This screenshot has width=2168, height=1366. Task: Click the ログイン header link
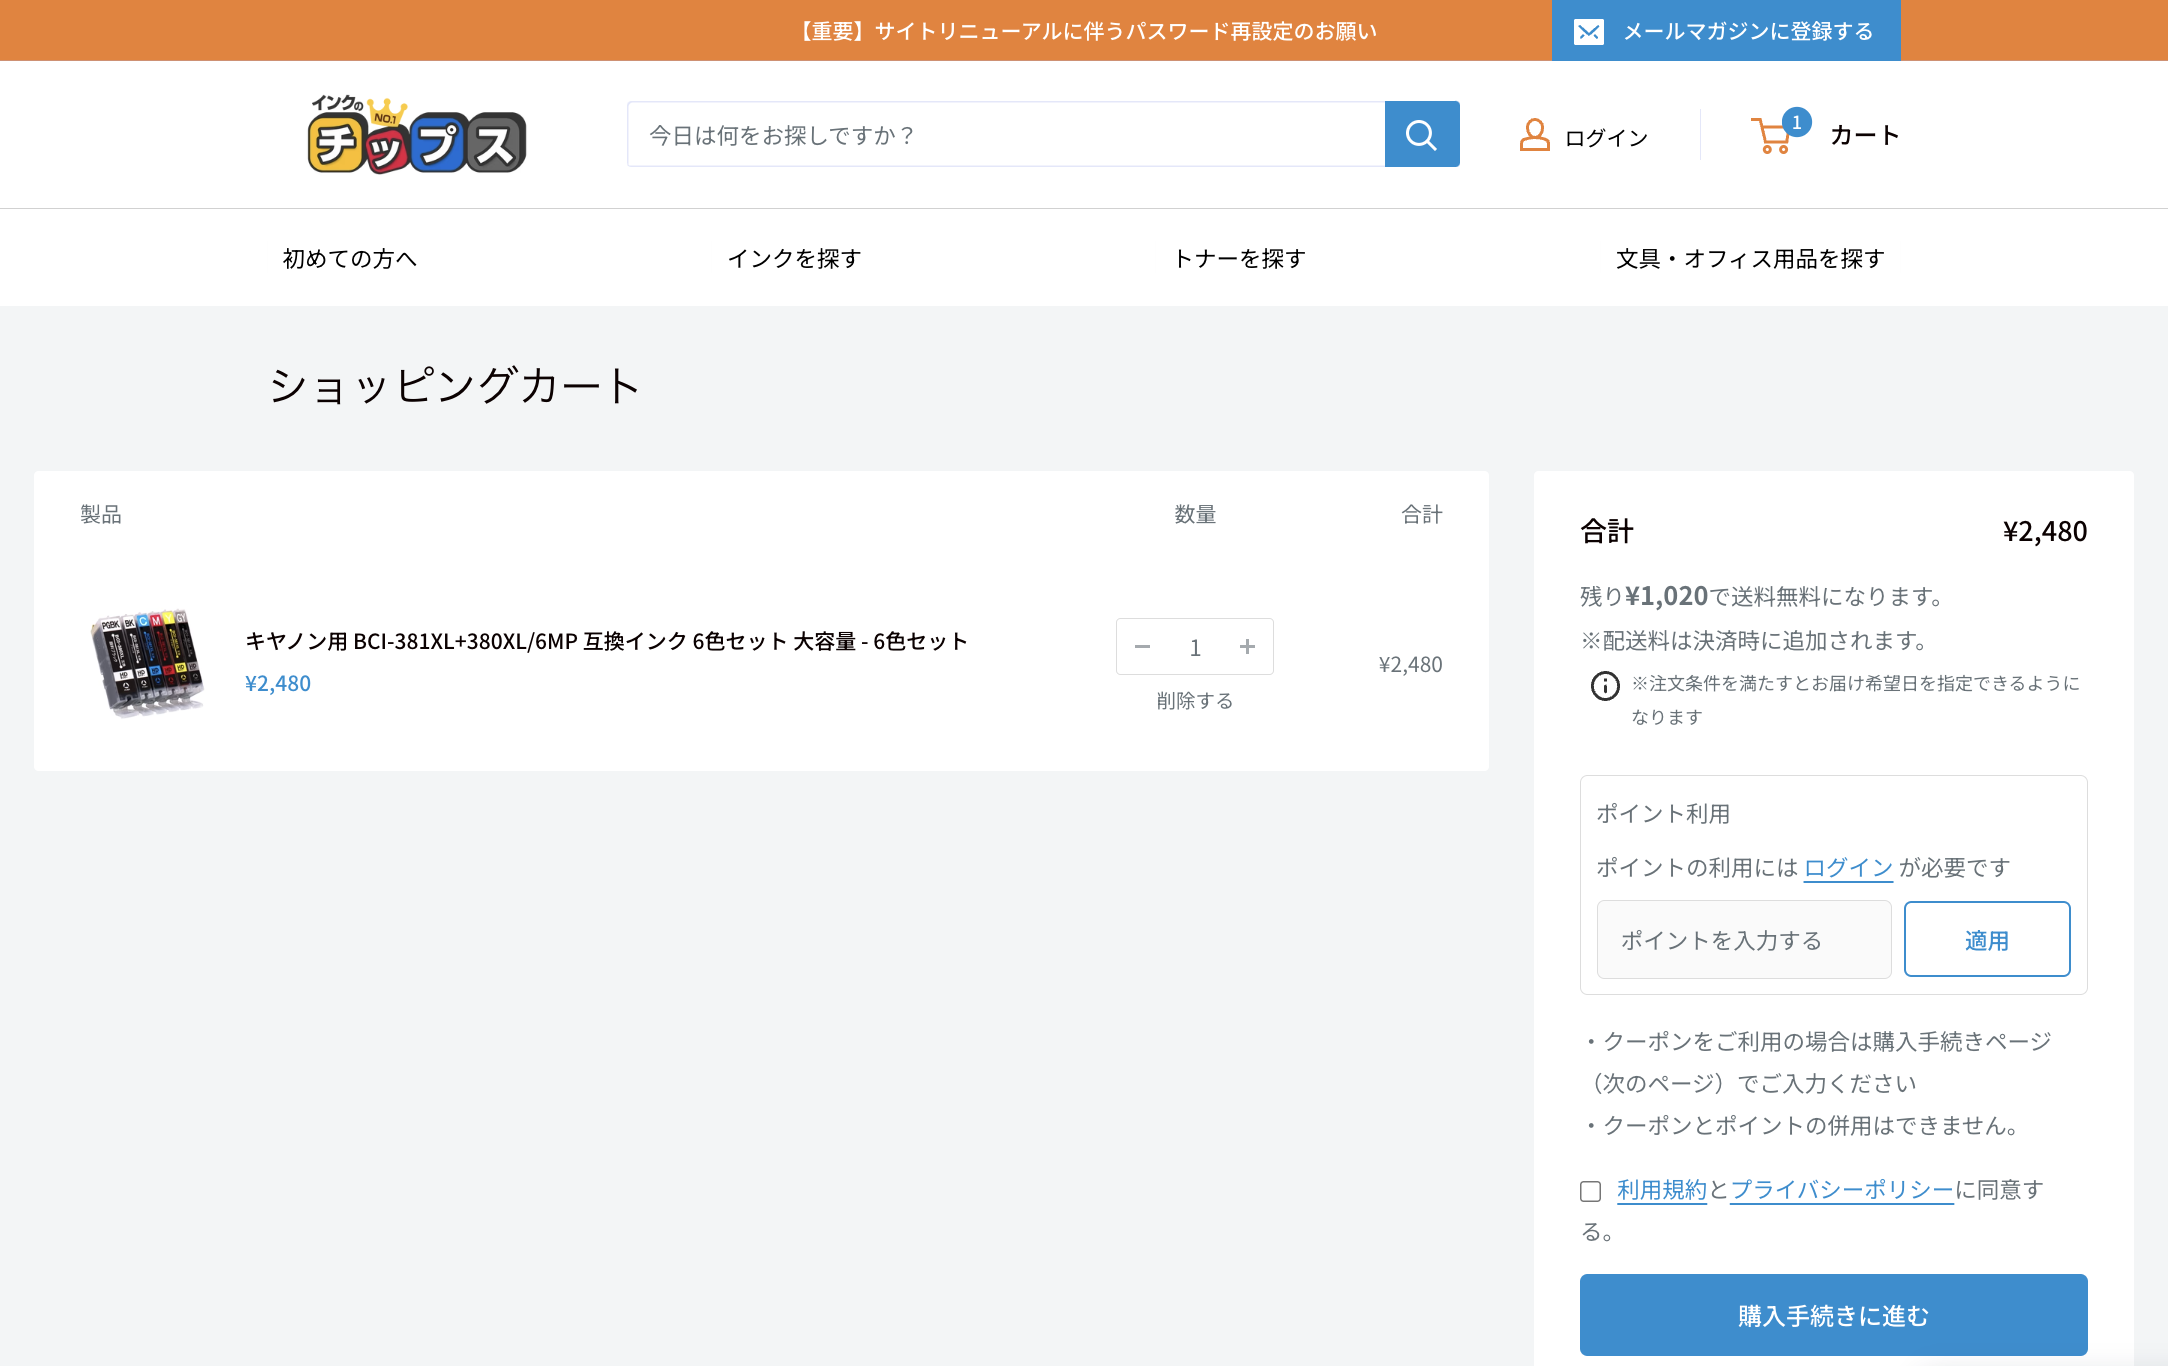[1607, 138]
